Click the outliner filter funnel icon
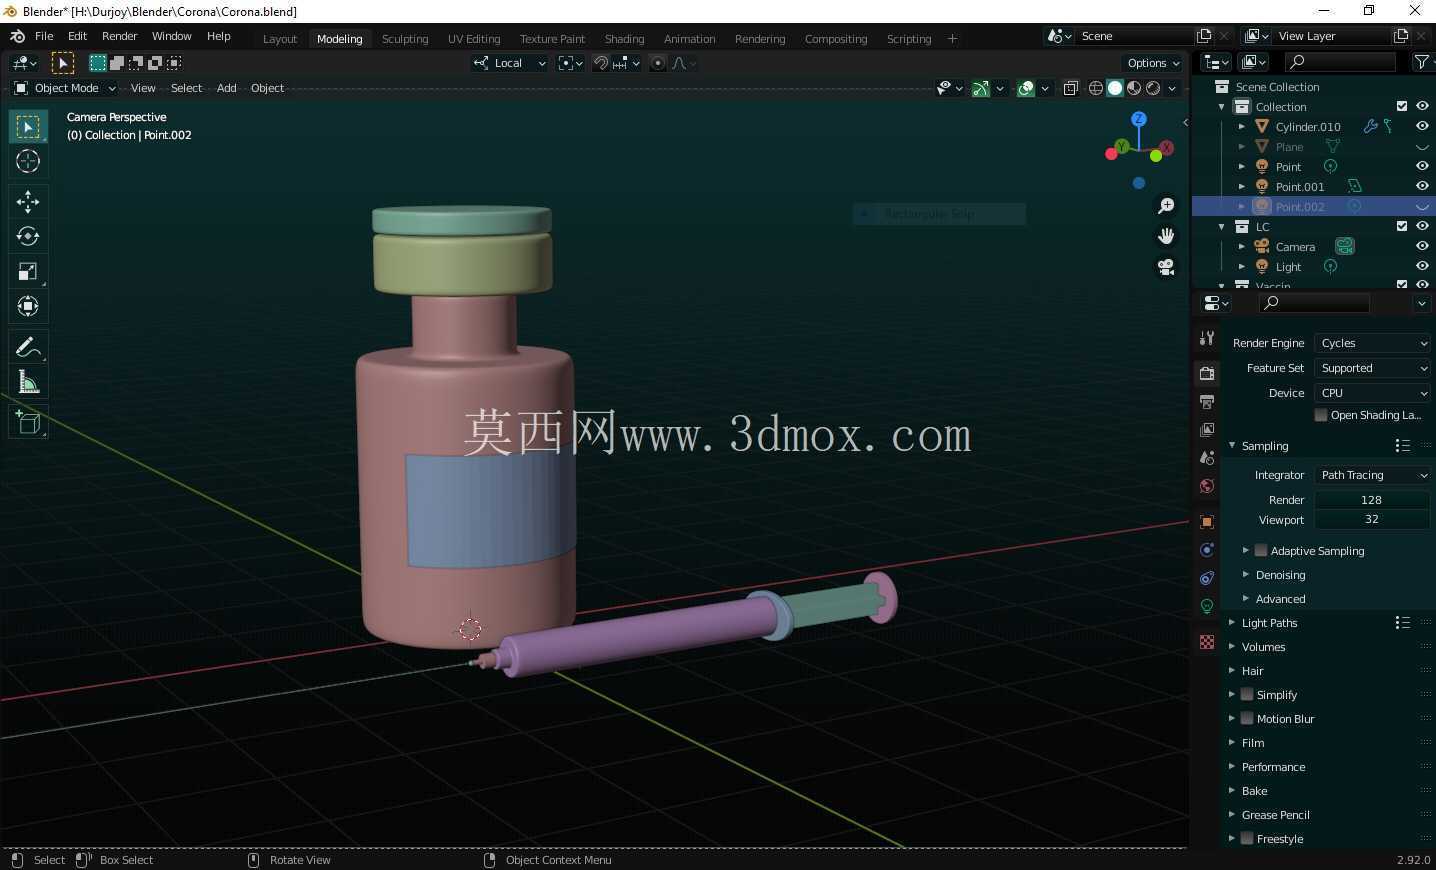1436x870 pixels. coord(1421,62)
